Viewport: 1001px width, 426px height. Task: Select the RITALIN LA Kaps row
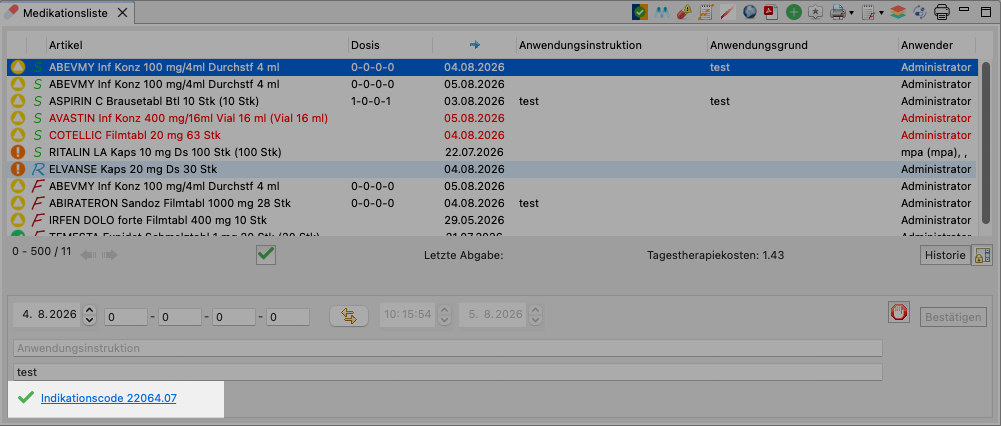(492, 152)
